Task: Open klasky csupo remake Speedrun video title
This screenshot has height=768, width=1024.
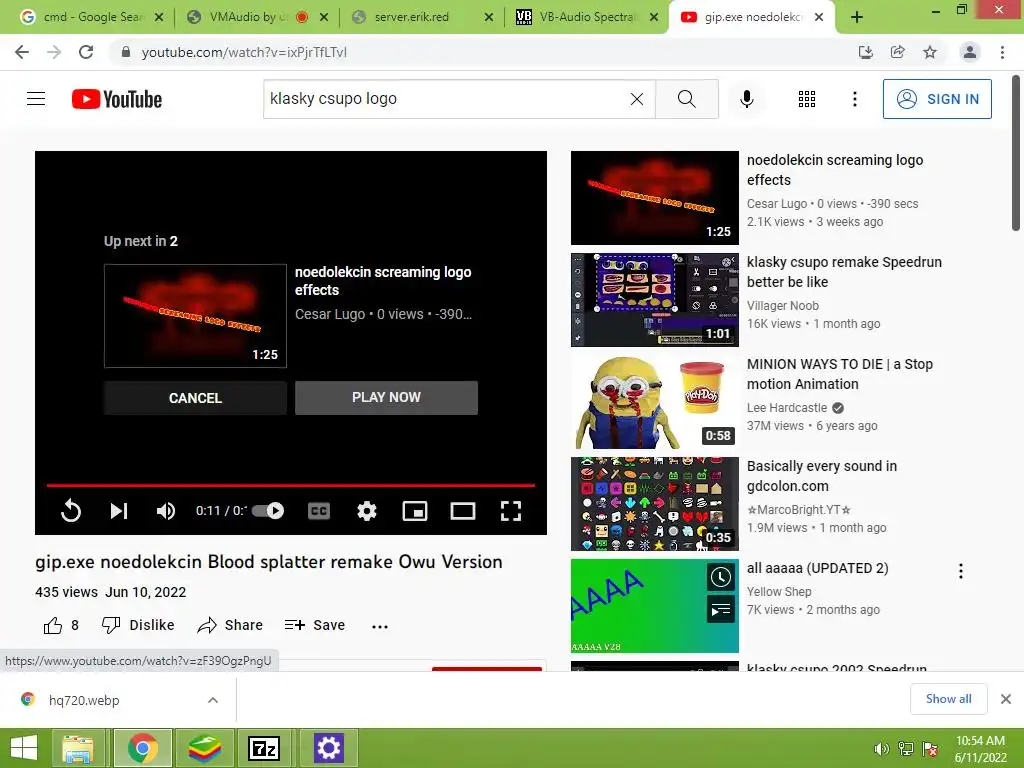Action: 844,272
